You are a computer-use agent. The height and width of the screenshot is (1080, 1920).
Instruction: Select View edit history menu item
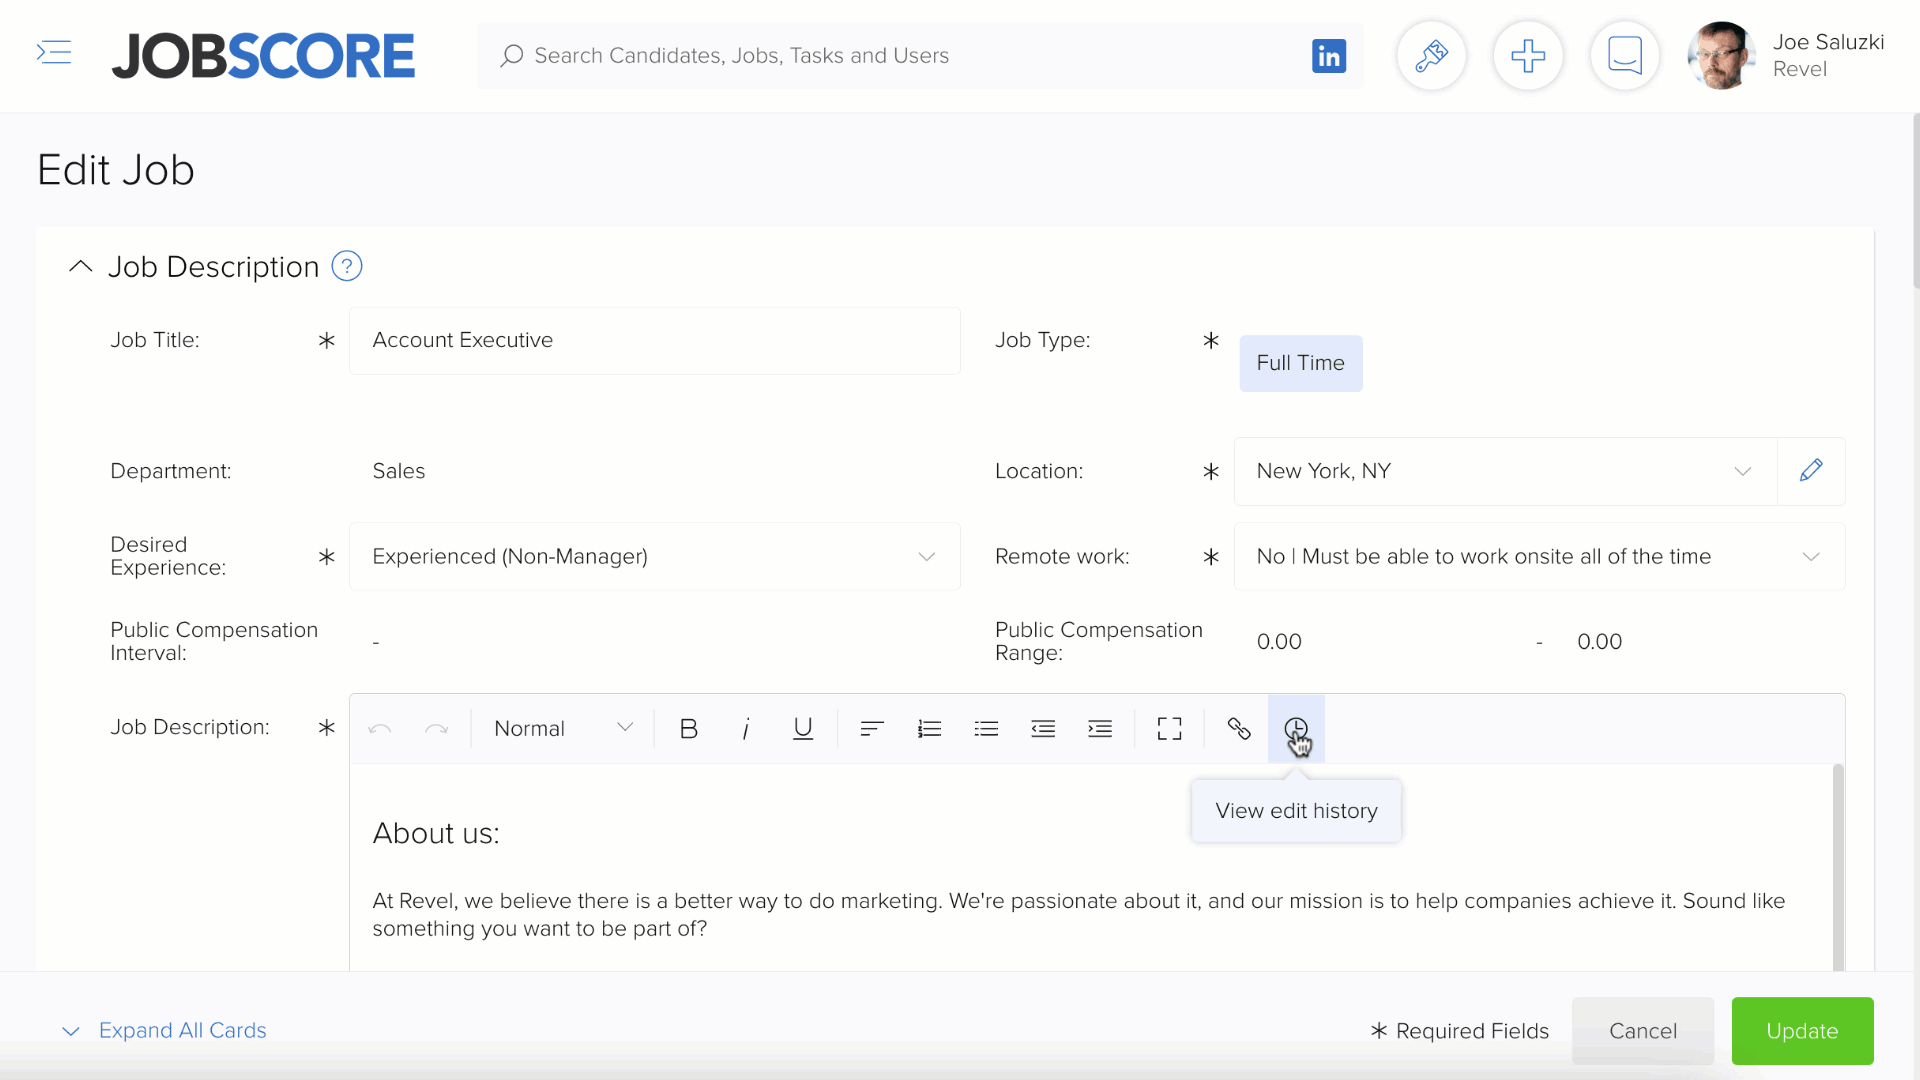[x=1295, y=810]
